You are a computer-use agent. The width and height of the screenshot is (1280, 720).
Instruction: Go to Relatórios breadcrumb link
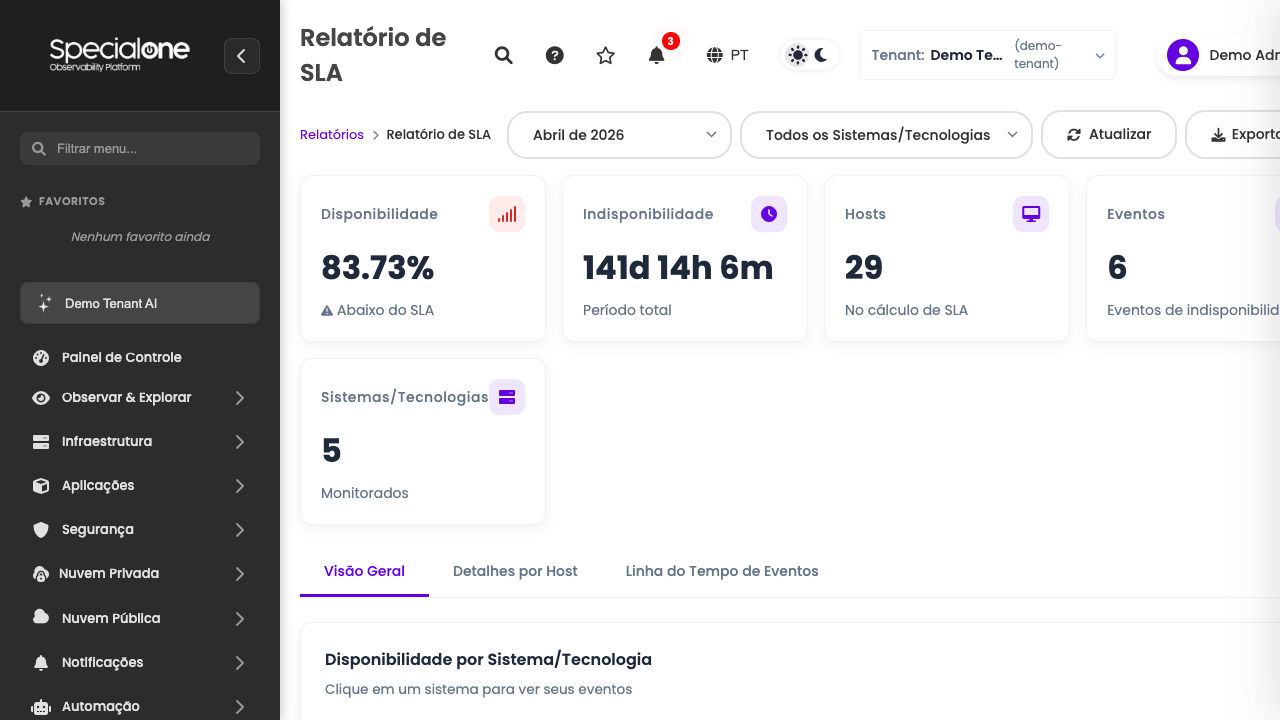[332, 134]
